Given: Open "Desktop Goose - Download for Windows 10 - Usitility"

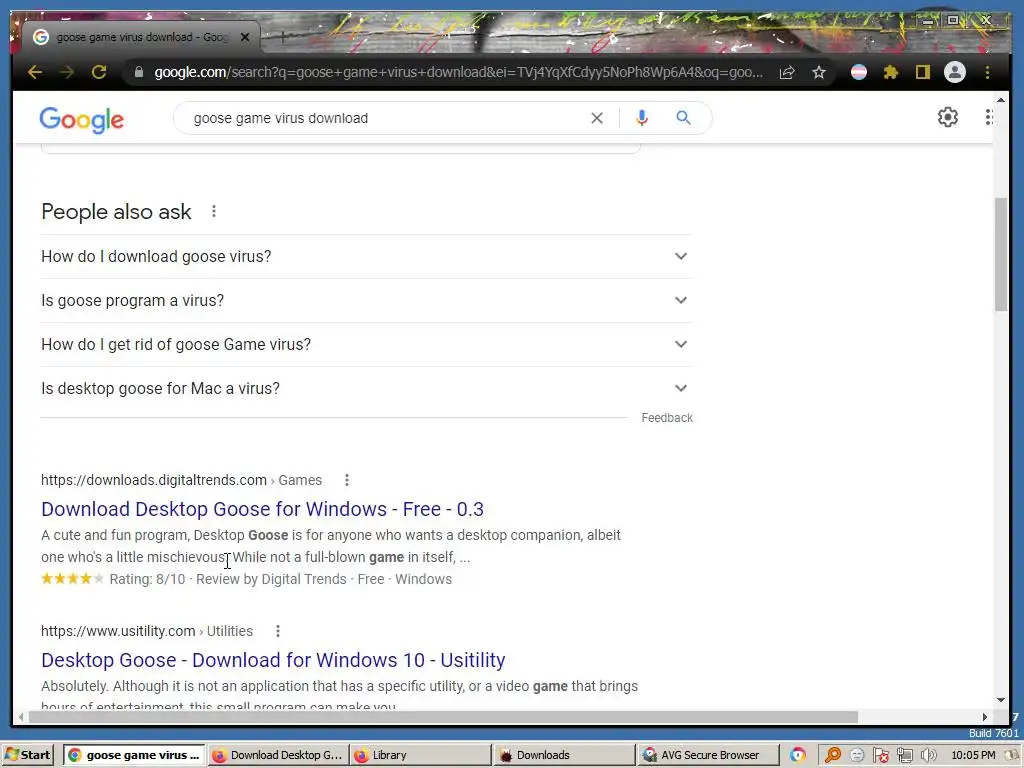Looking at the screenshot, I should pyautogui.click(x=273, y=660).
